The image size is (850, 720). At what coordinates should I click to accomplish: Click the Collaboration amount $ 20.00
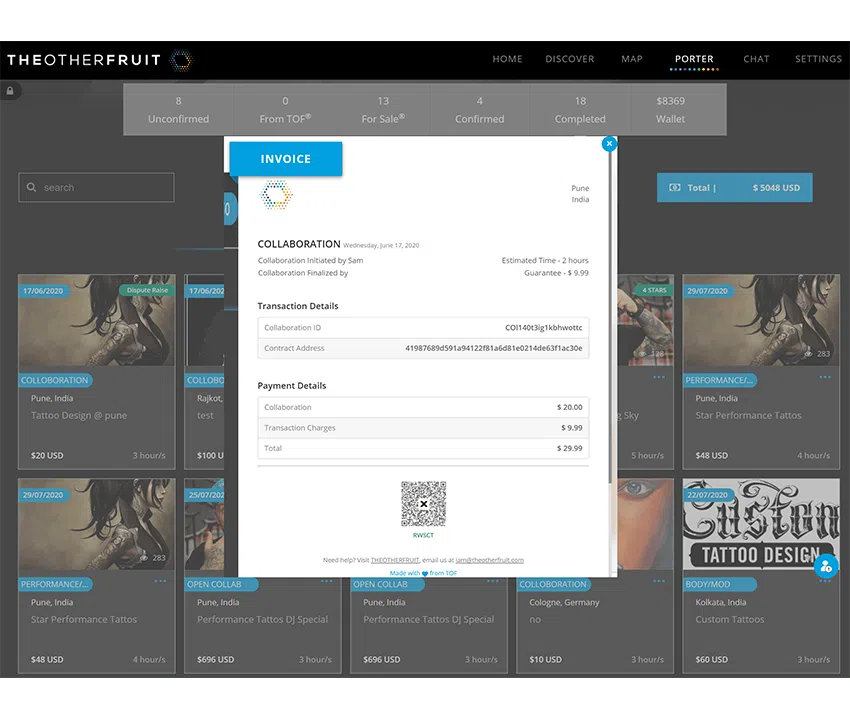click(570, 407)
